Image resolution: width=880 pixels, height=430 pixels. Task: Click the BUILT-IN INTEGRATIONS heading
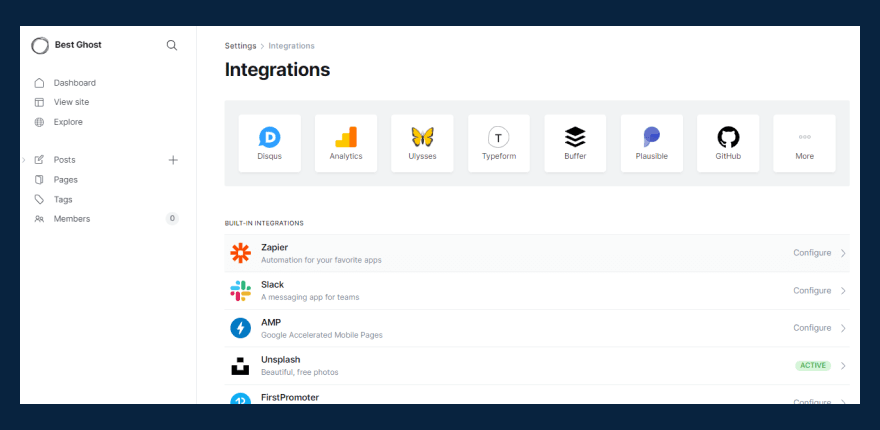264,223
